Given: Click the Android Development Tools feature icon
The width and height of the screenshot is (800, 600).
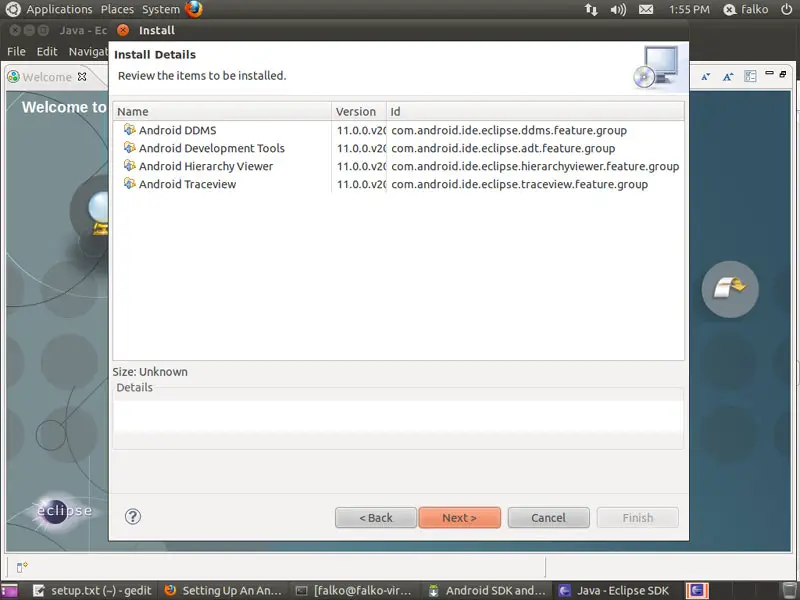Looking at the screenshot, I should click(130, 147).
